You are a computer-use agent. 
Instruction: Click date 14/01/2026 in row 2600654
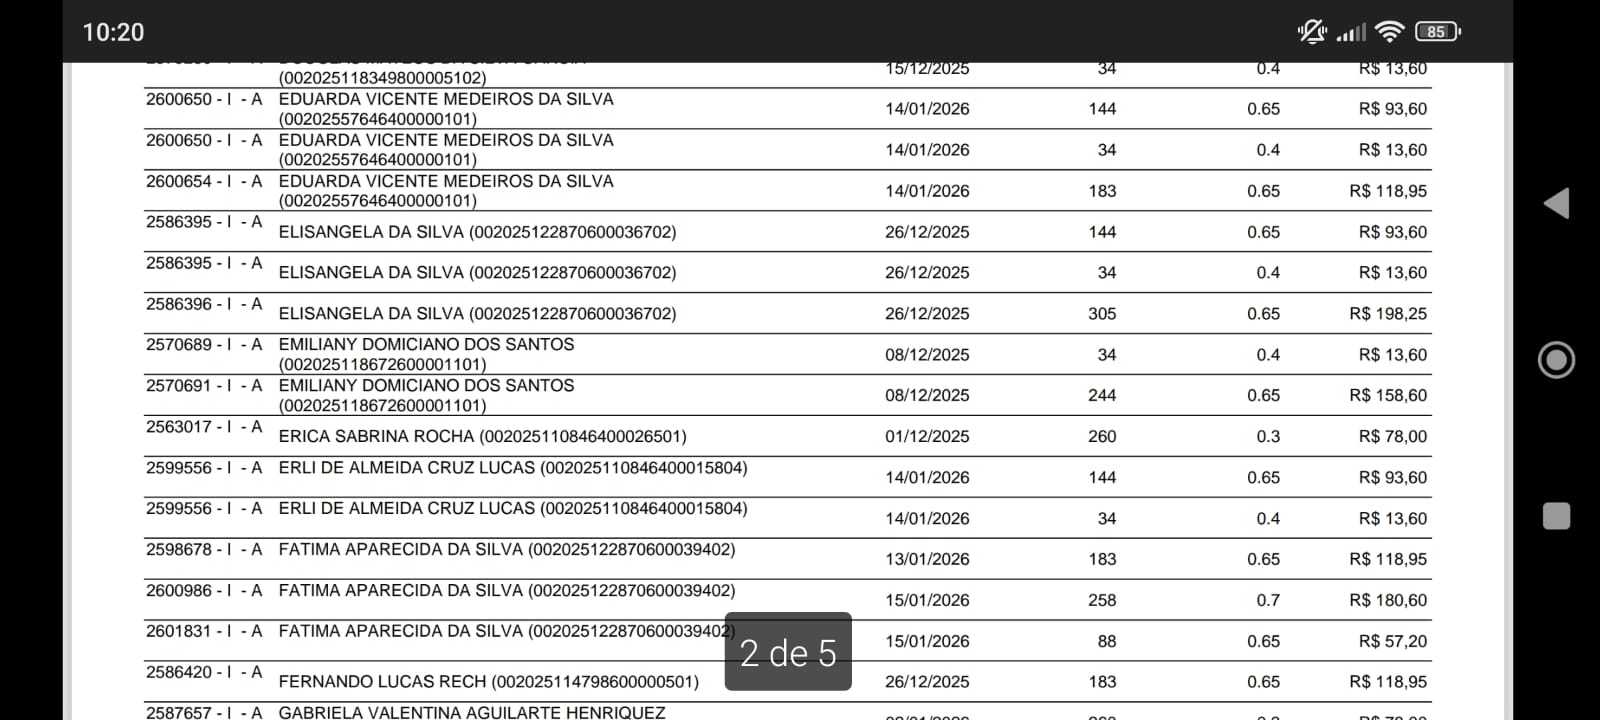927,191
